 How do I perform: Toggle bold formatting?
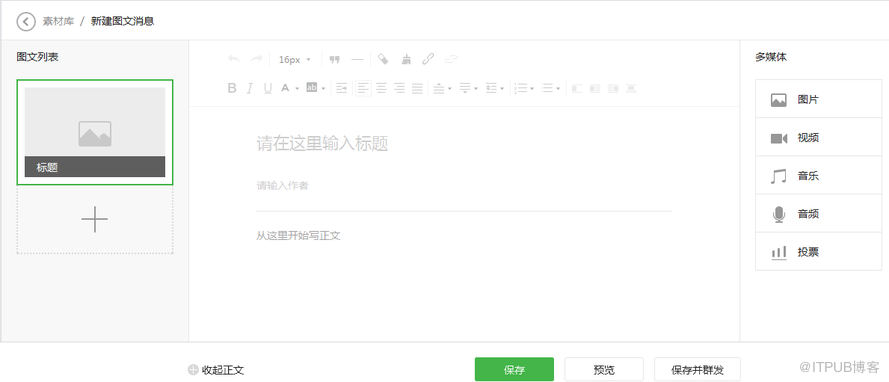[232, 88]
